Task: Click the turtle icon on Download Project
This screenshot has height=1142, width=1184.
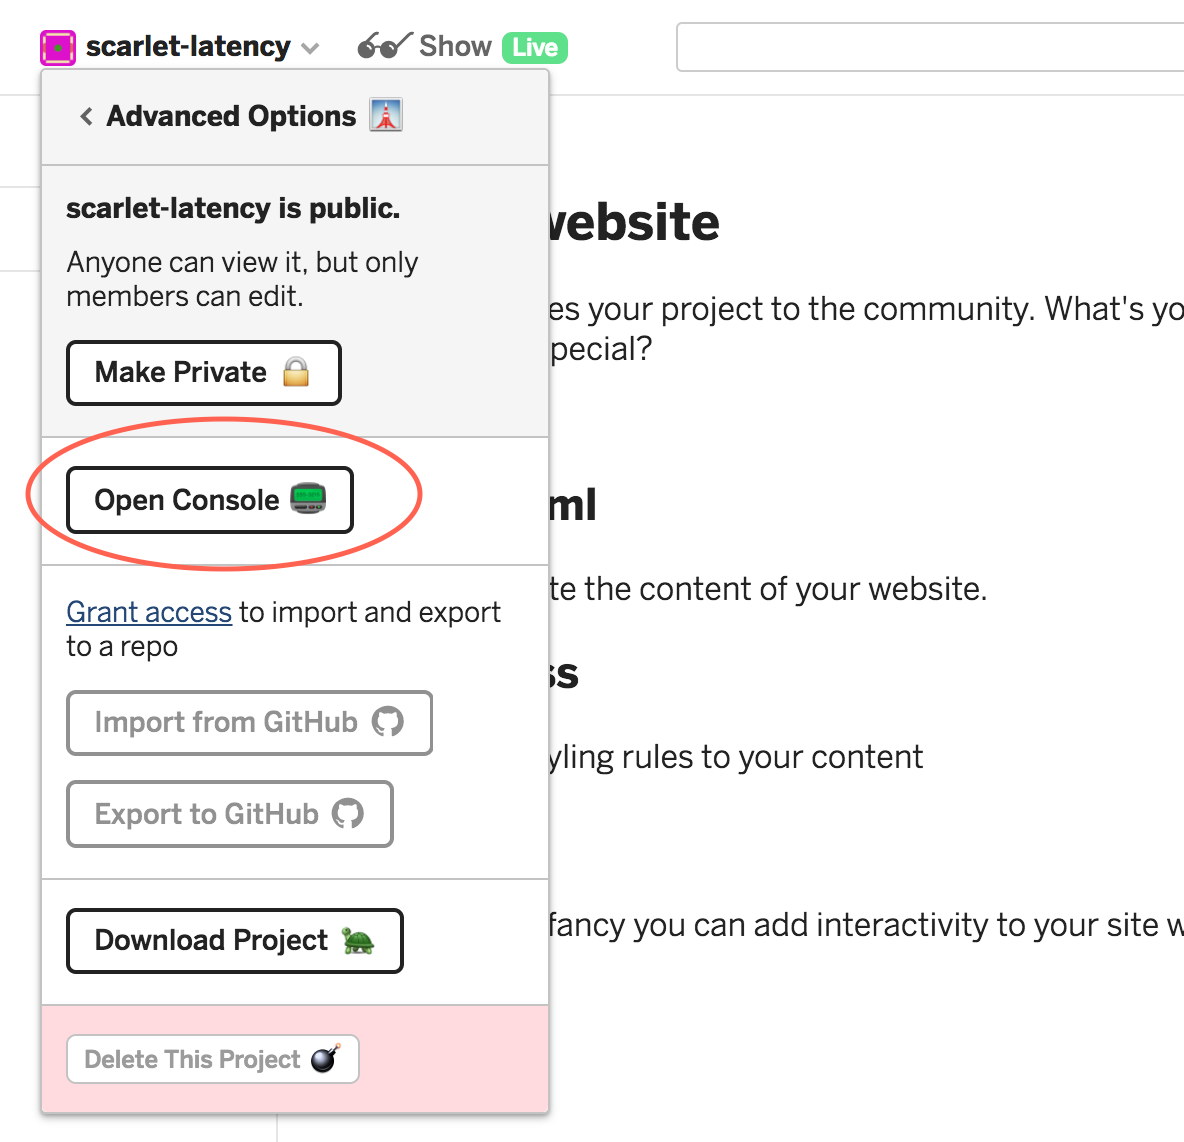Action: (x=358, y=940)
